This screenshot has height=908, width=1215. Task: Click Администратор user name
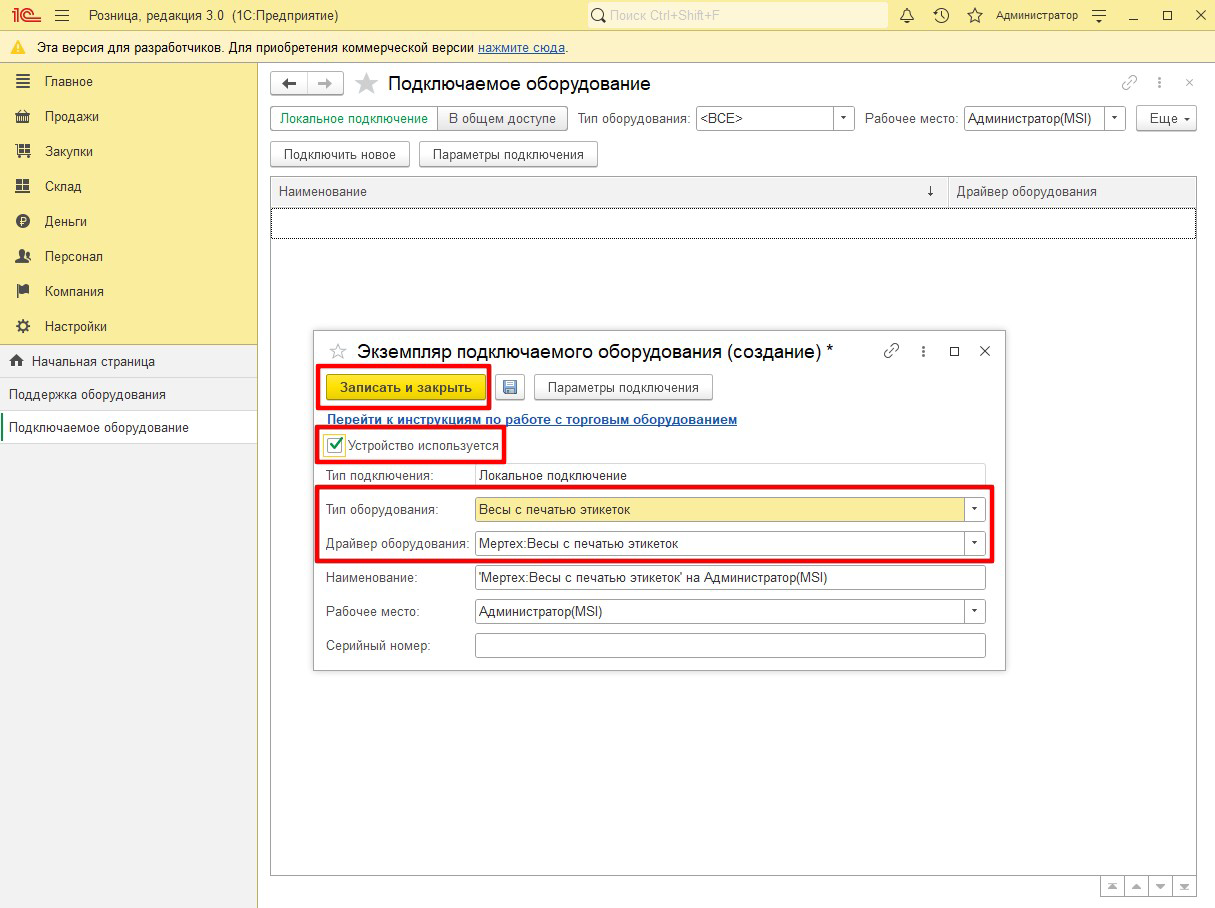[x=1037, y=15]
